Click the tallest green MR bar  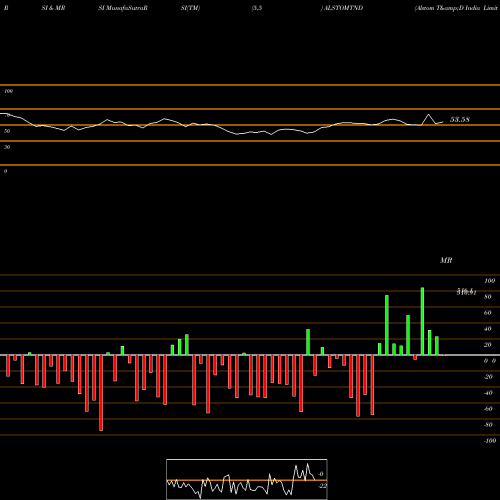(422, 321)
